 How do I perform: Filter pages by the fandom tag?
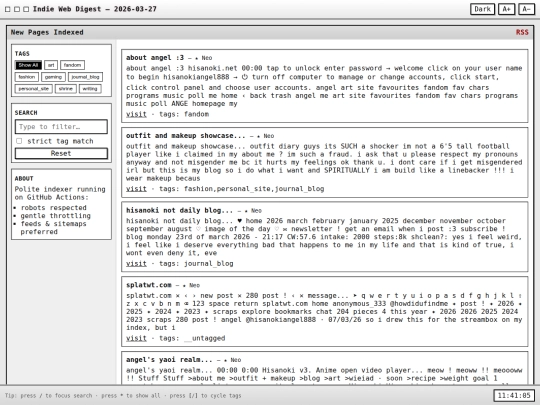coord(72,65)
